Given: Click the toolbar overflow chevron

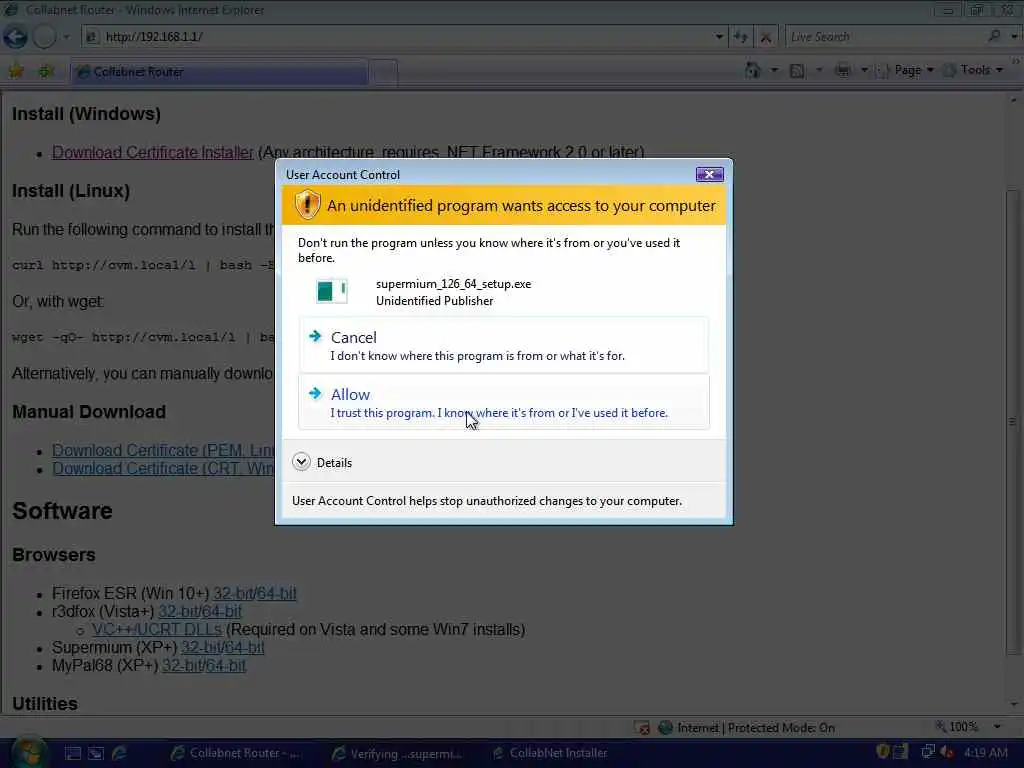Looking at the screenshot, I should tap(1016, 63).
